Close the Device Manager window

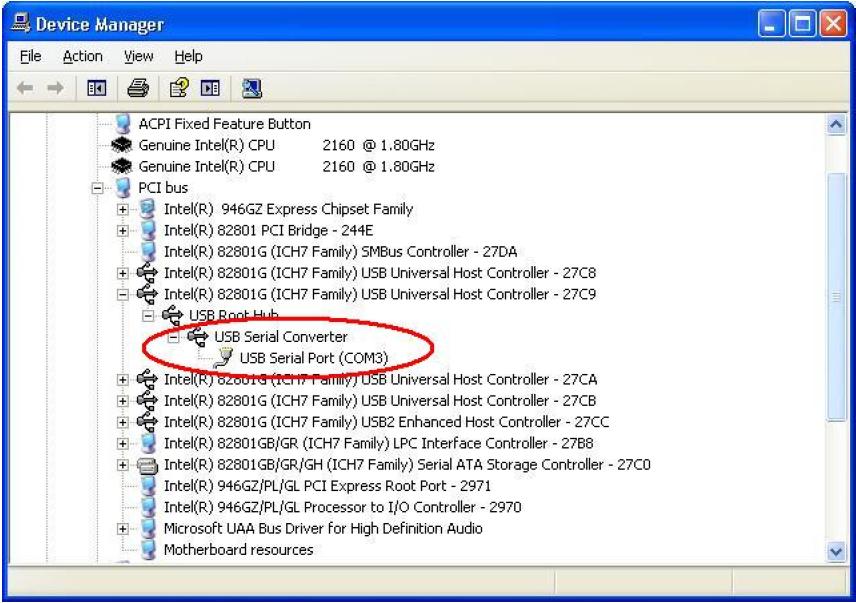[834, 24]
